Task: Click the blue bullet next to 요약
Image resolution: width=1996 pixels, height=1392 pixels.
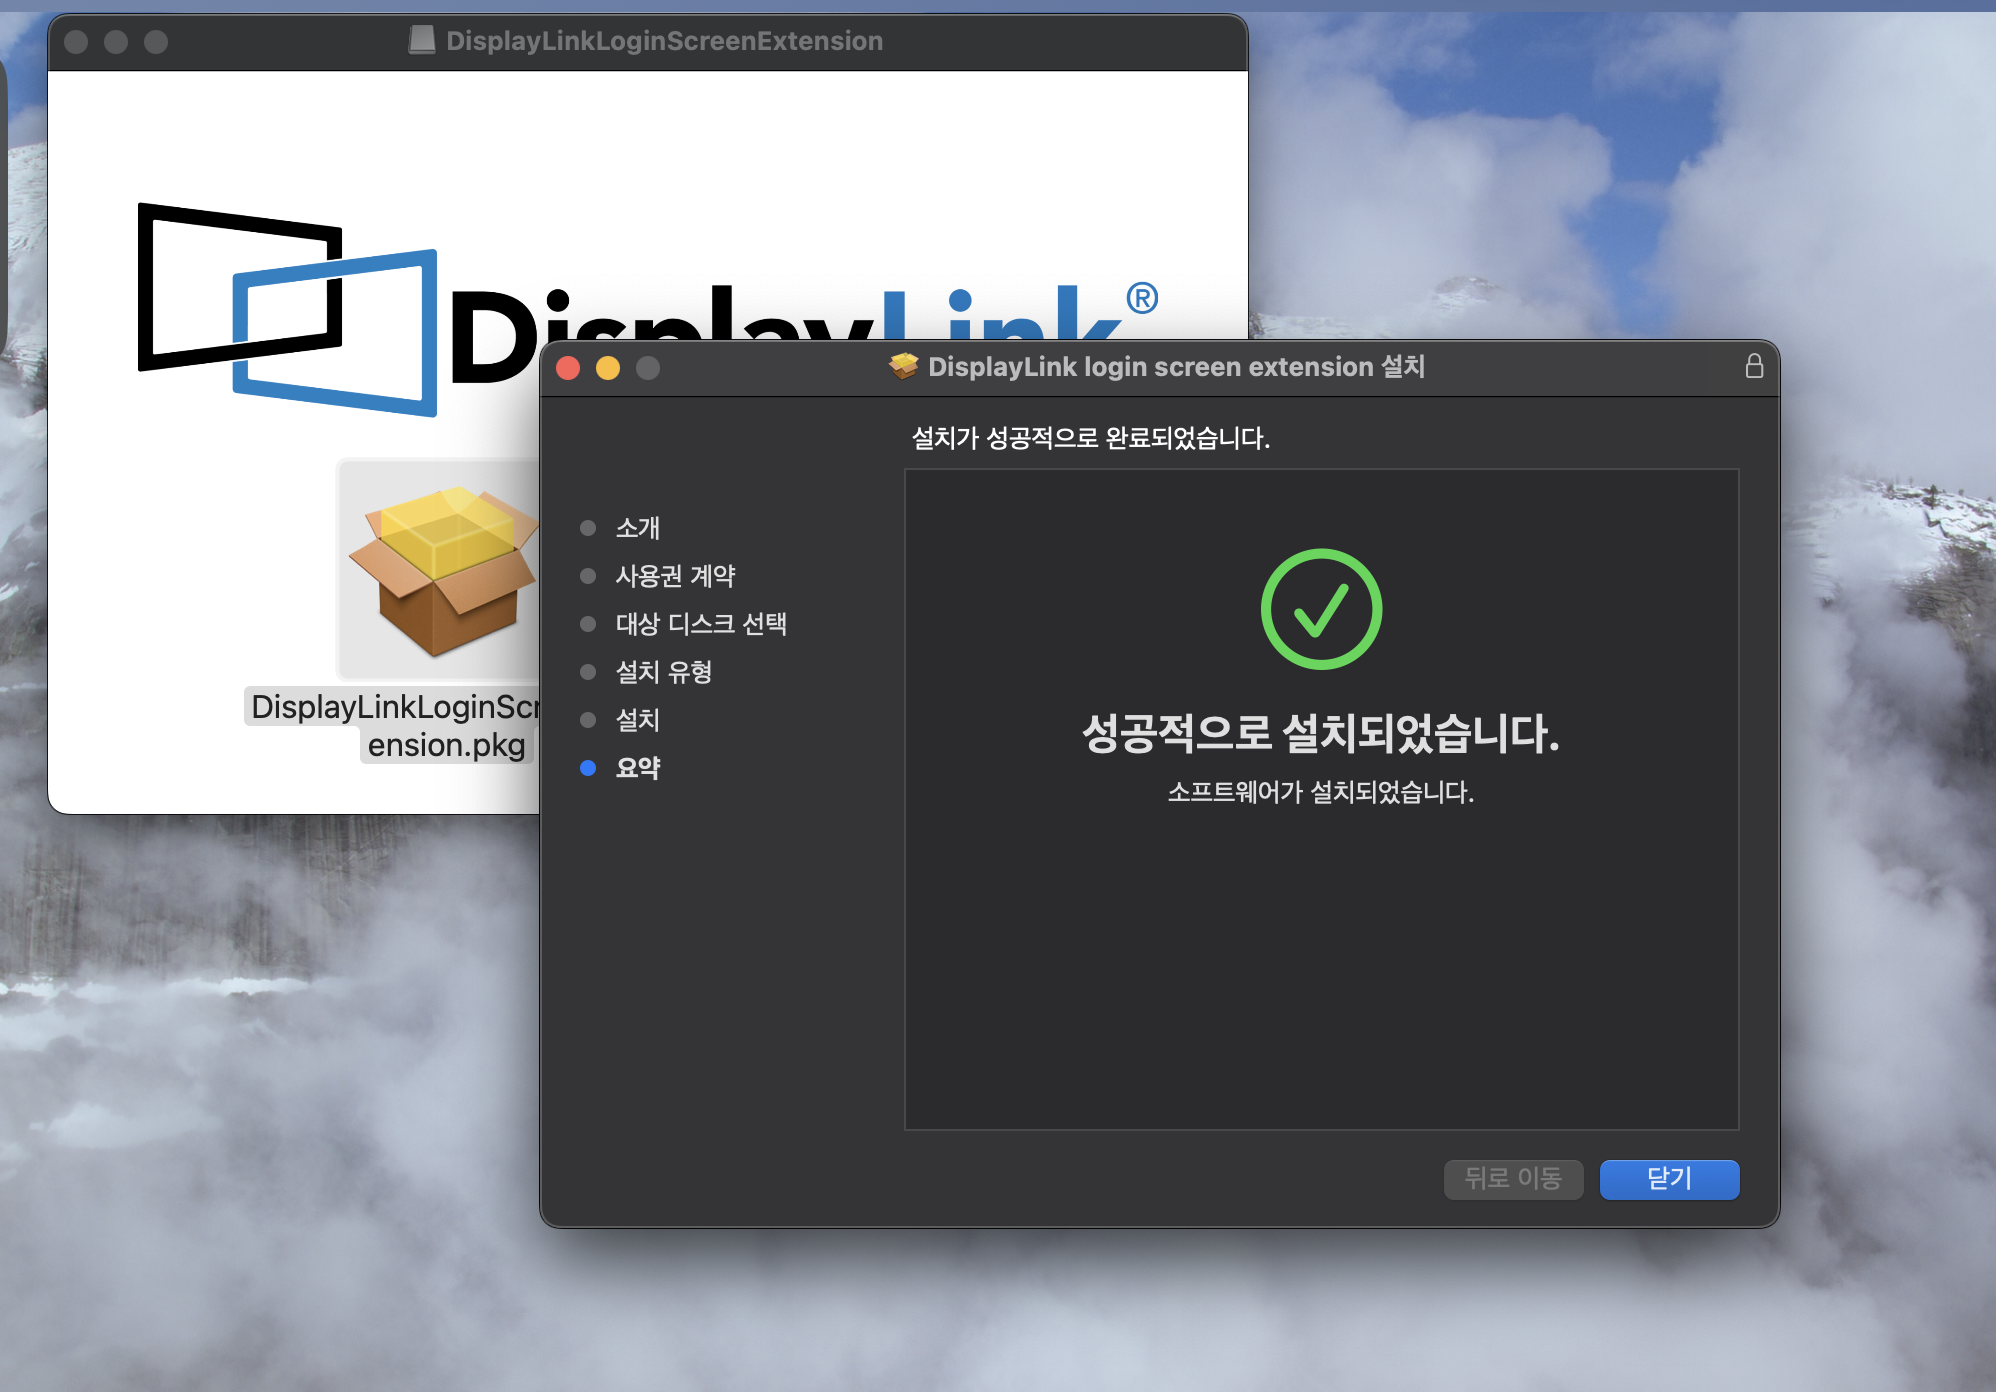Action: [588, 768]
